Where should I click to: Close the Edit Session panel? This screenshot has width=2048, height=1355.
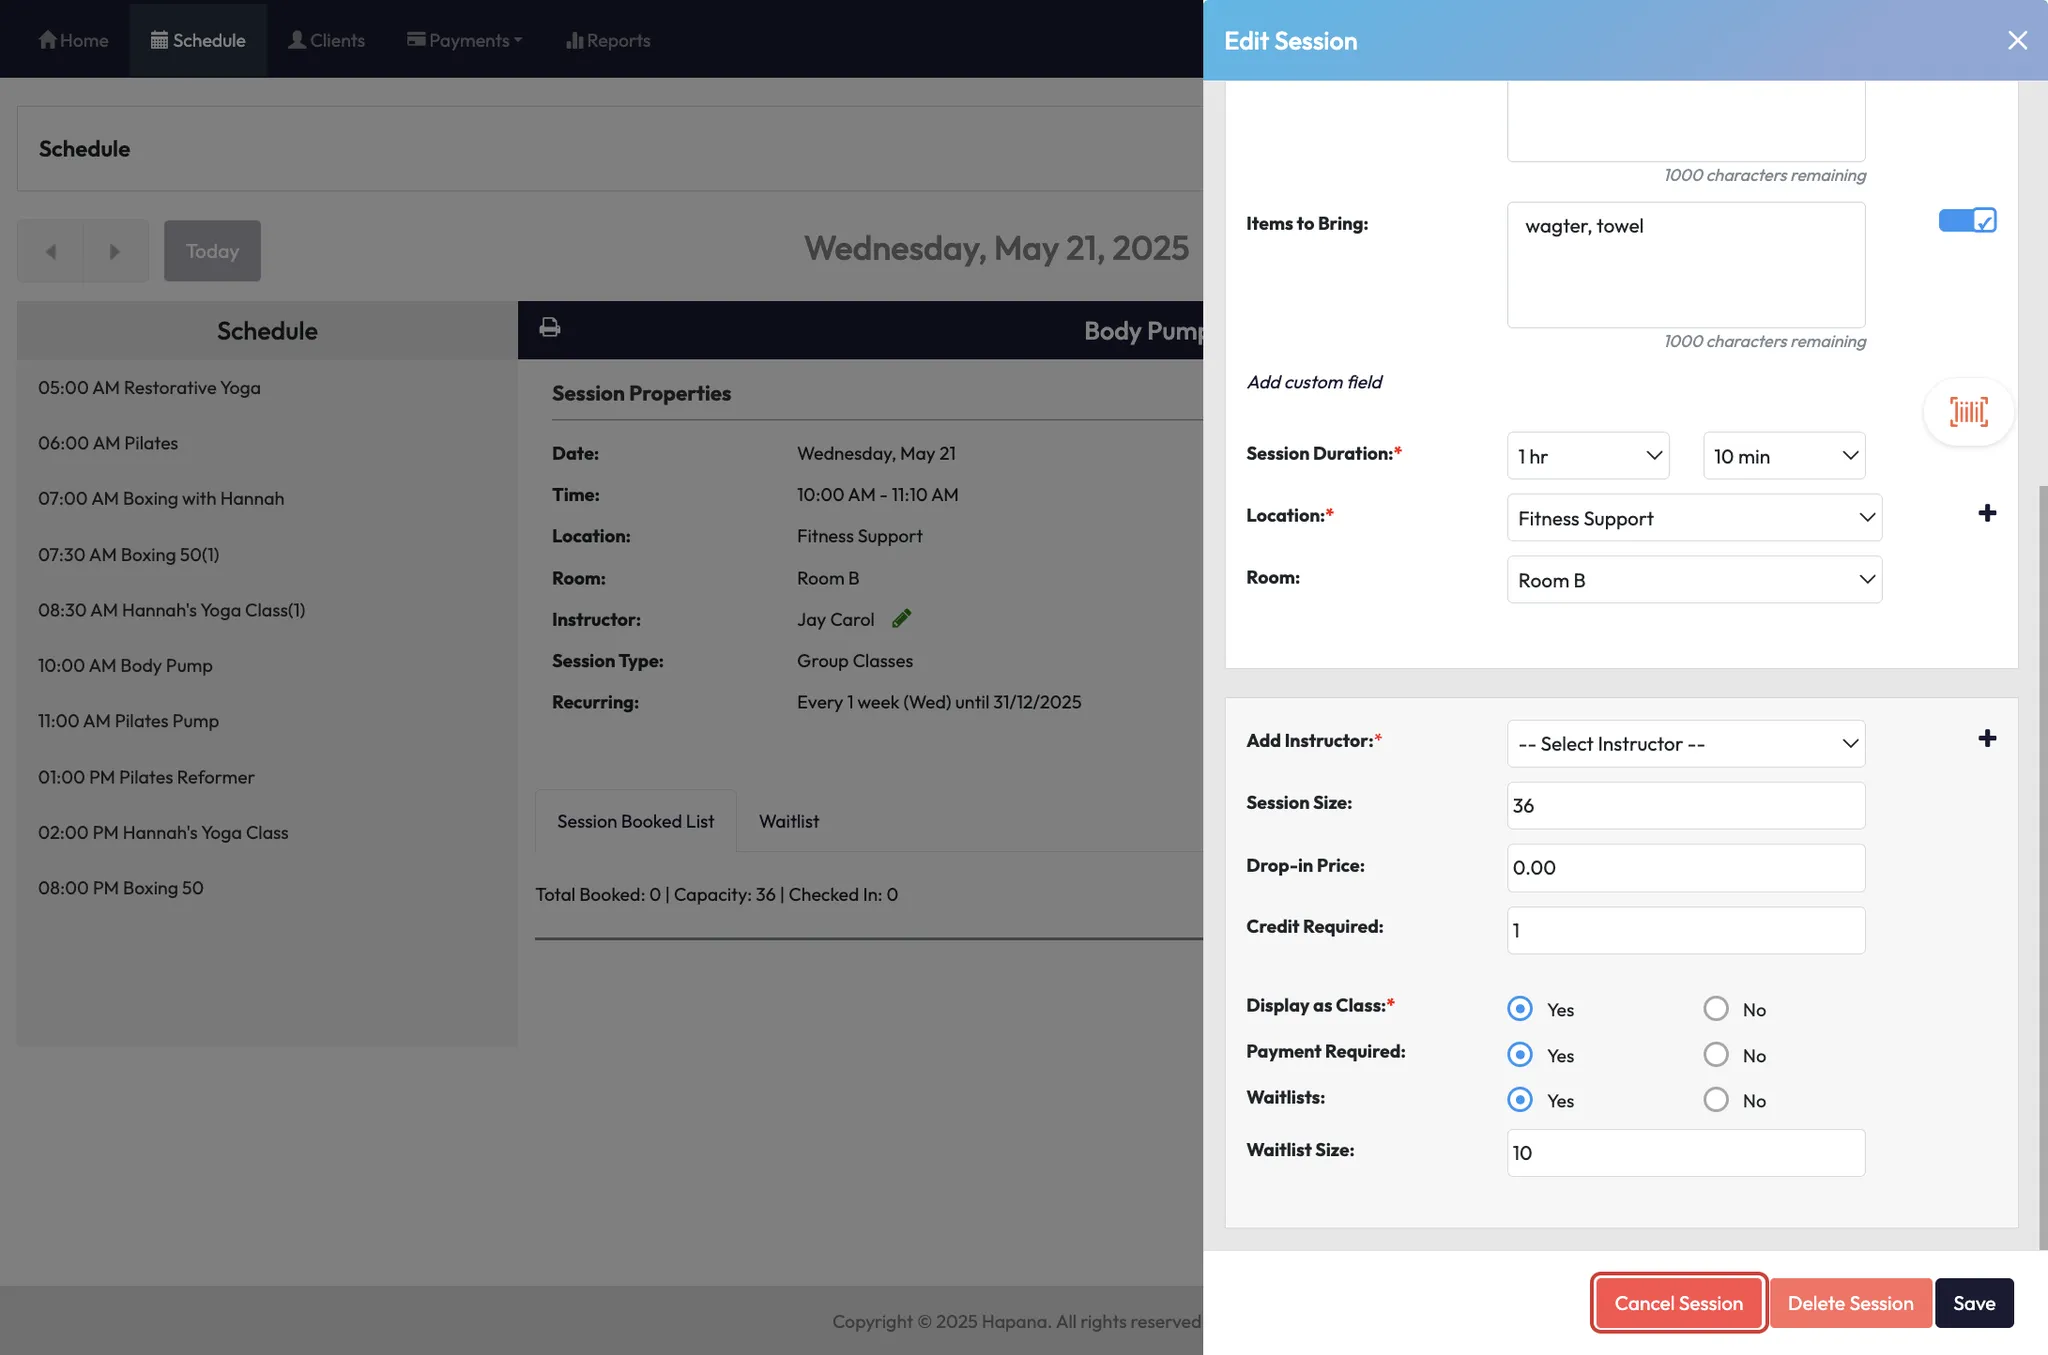coord(2016,40)
